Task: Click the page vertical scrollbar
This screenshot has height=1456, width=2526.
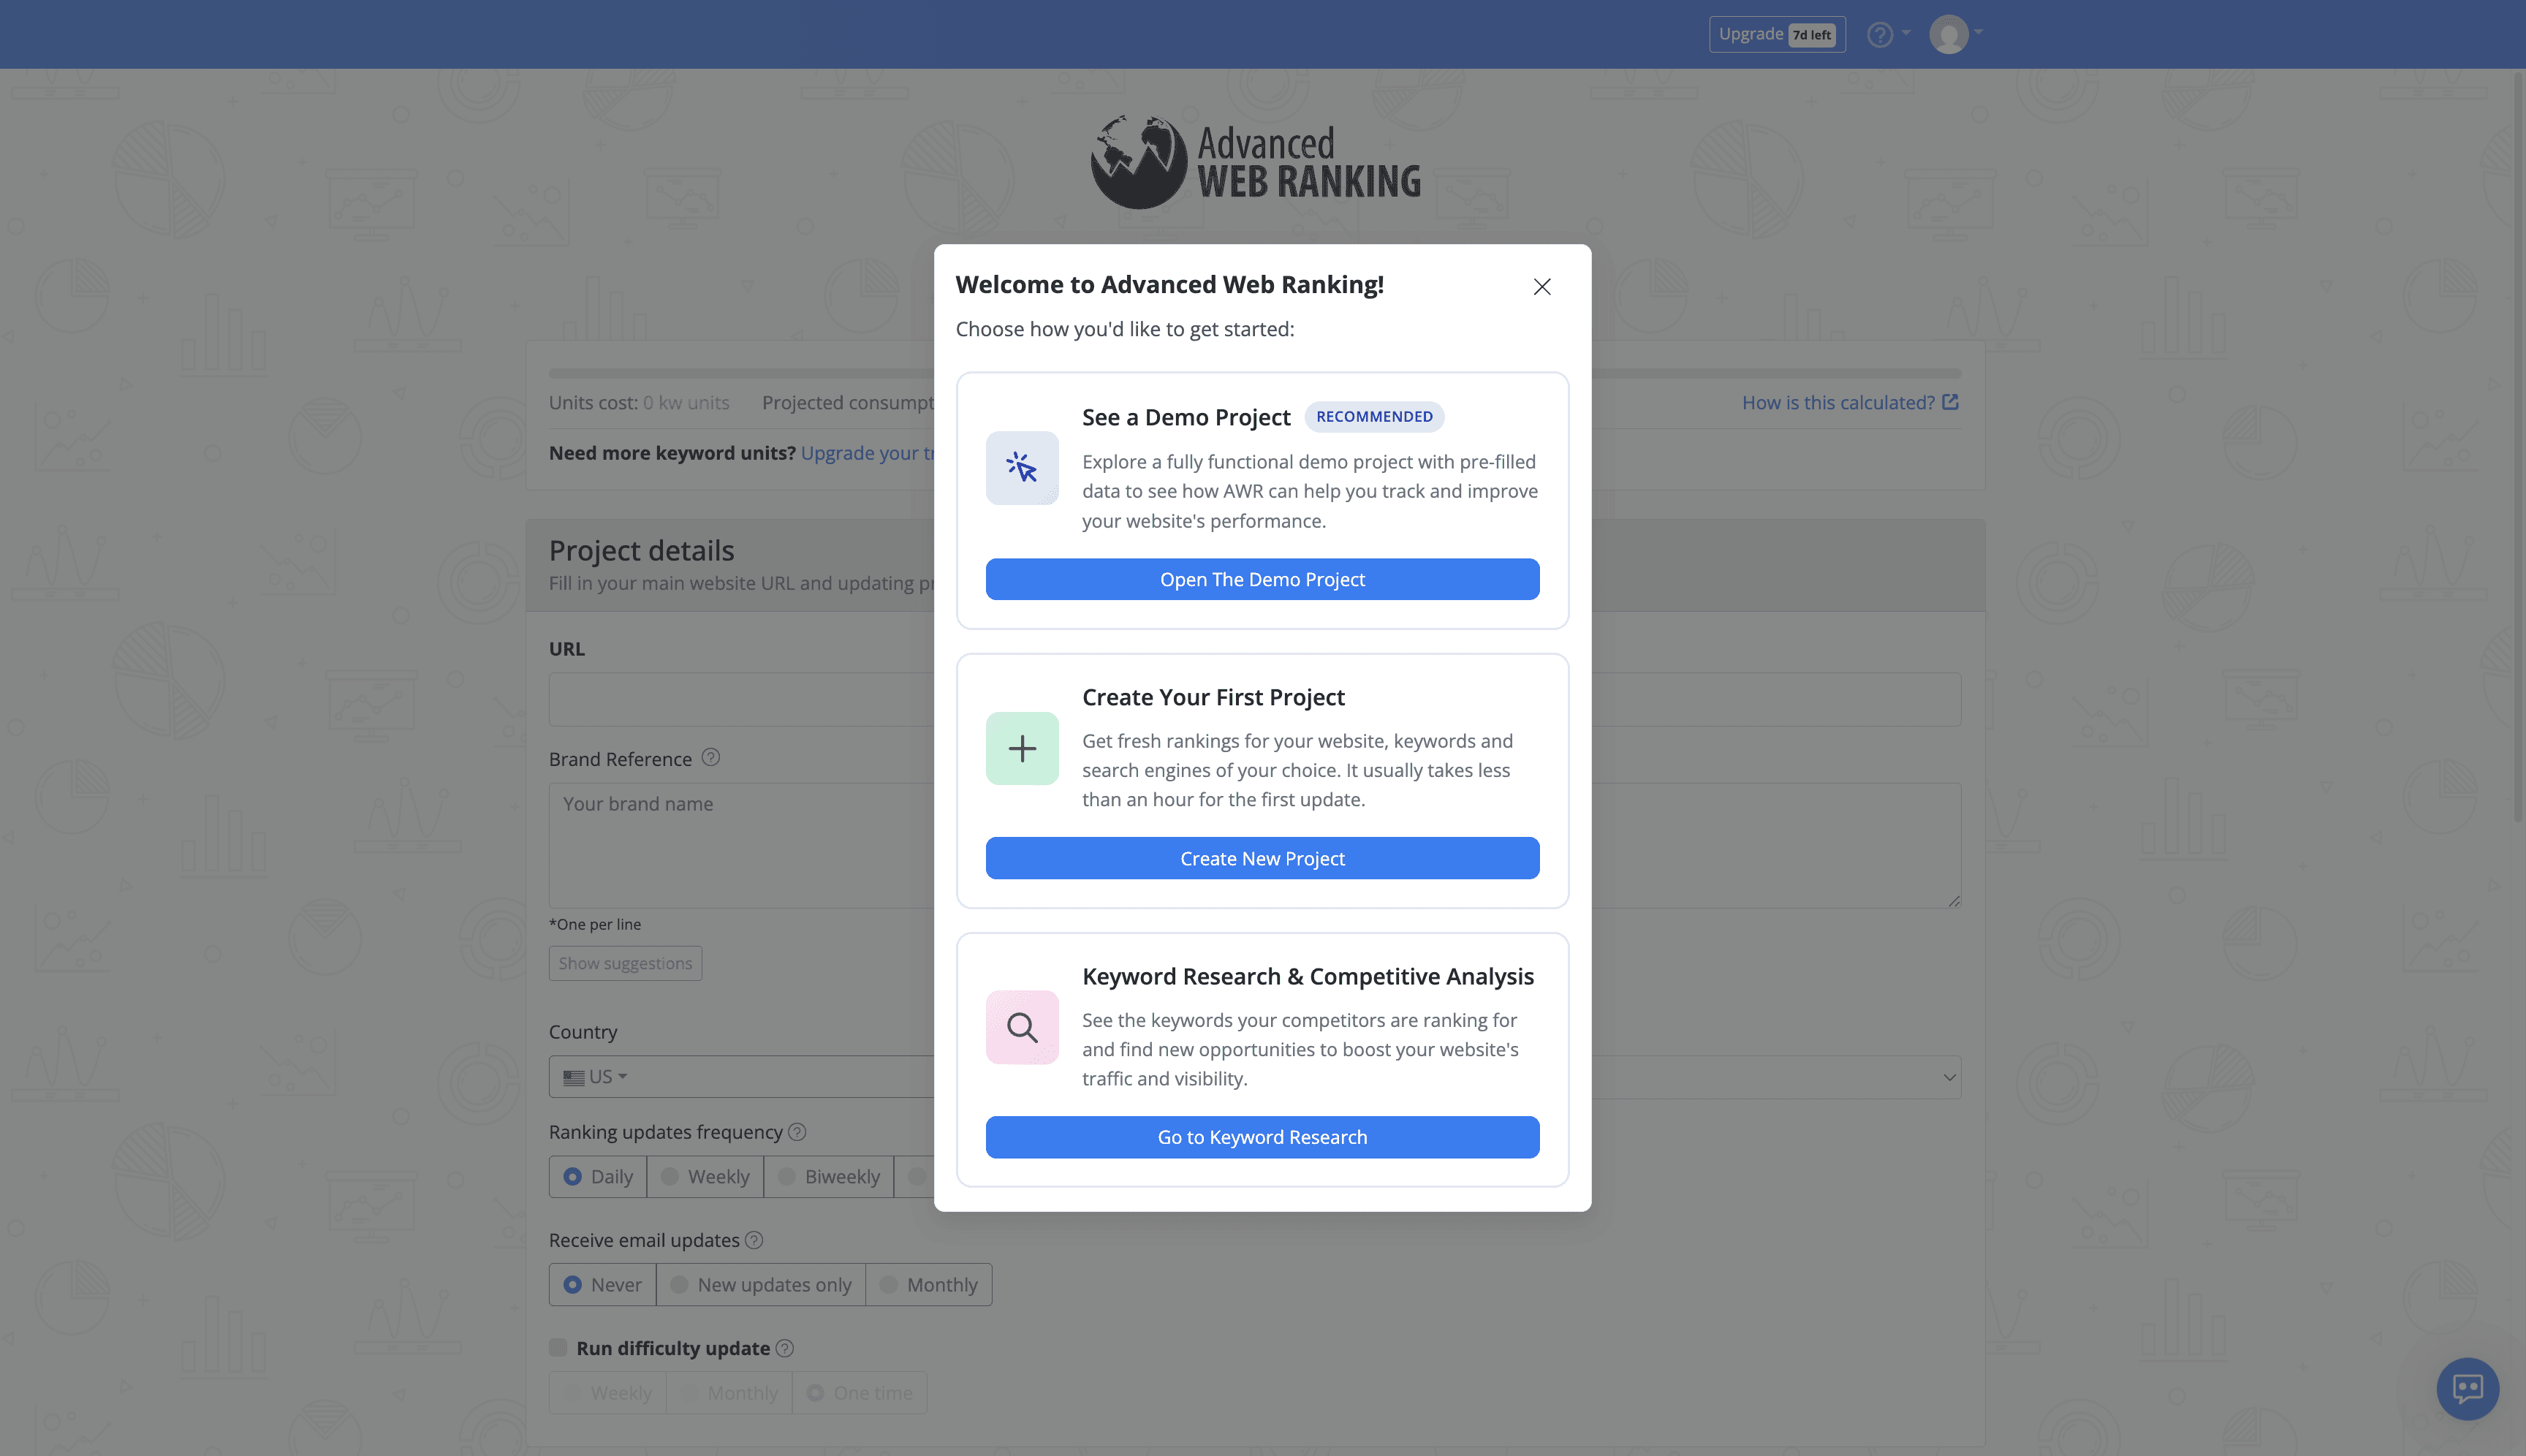Action: click(x=2519, y=446)
